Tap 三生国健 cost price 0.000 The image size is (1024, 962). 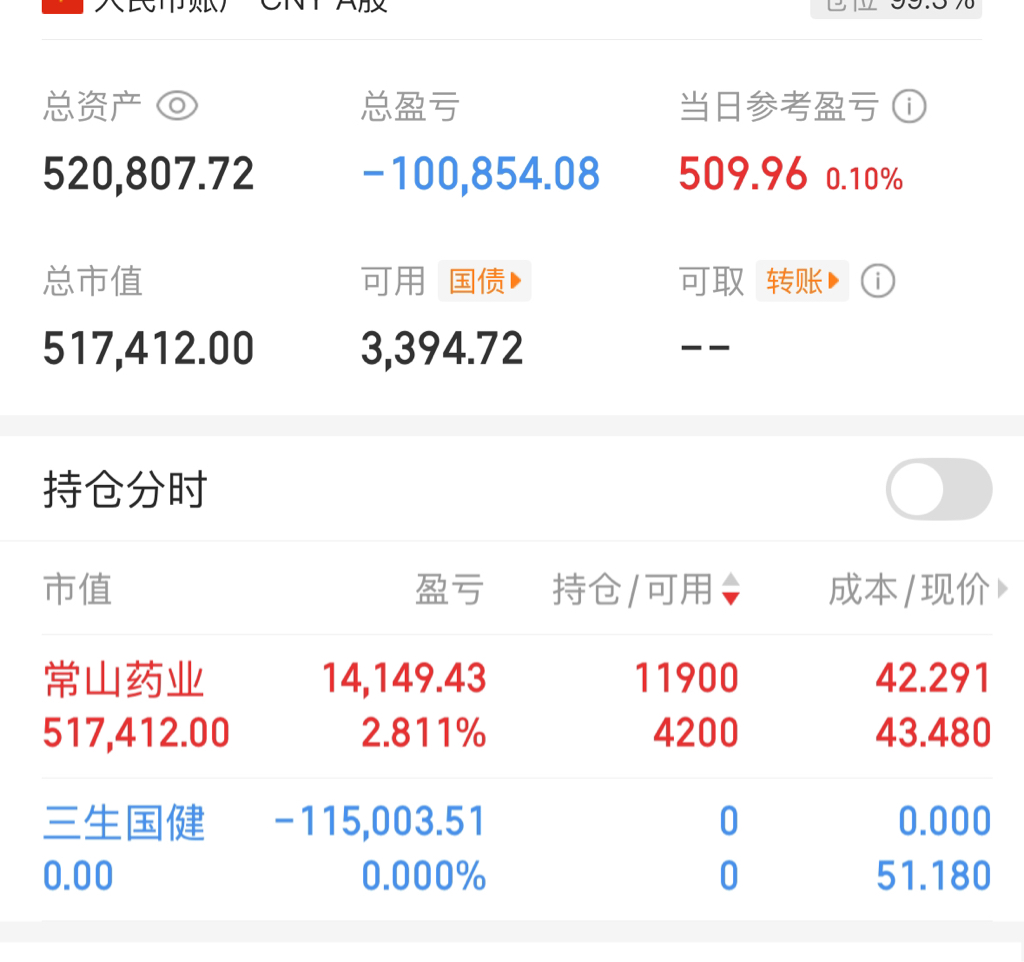[945, 821]
